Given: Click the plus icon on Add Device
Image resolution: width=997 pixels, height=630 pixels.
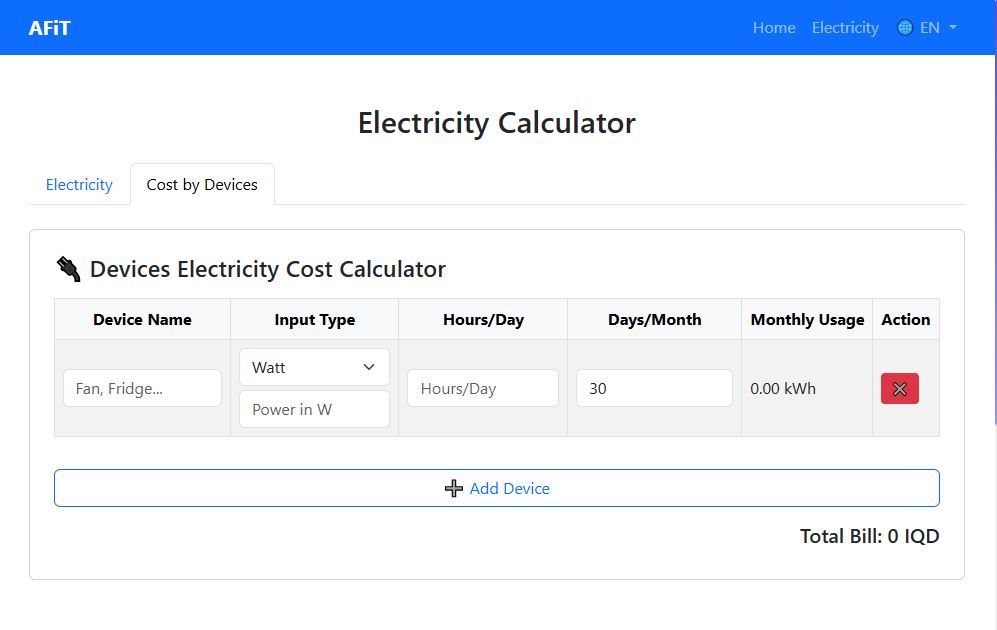Looking at the screenshot, I should (x=454, y=488).
